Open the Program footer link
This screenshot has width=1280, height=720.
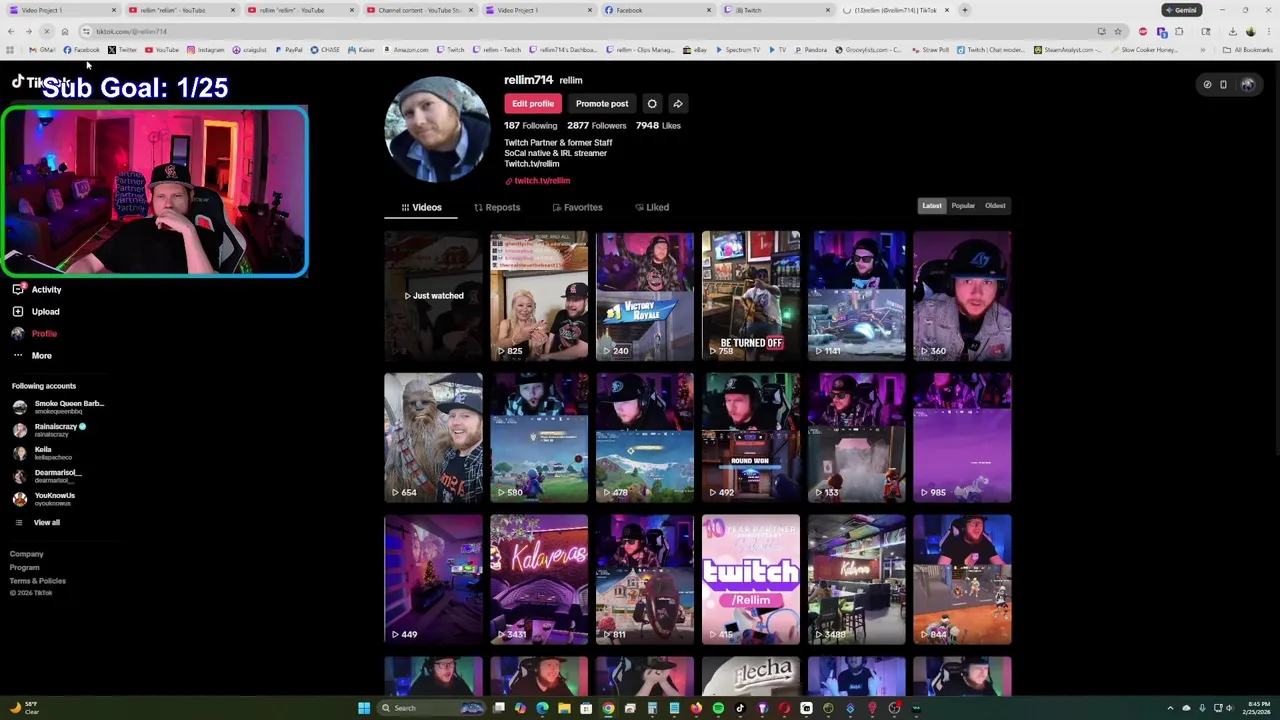(25, 567)
